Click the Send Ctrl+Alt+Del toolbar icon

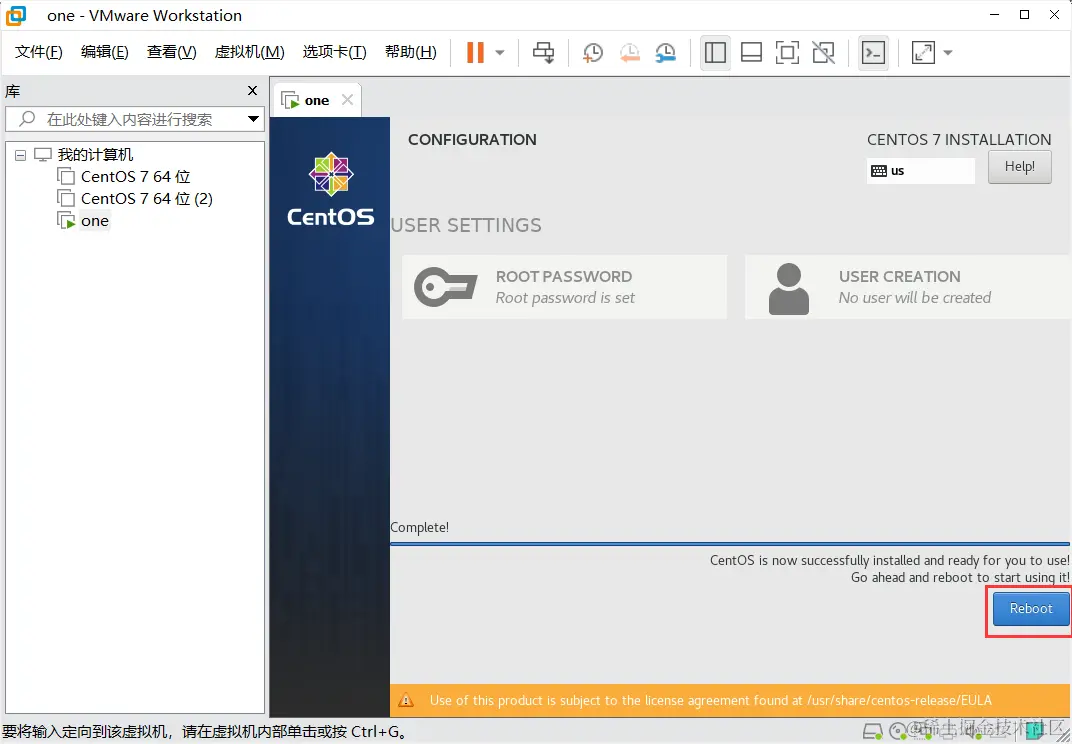click(x=544, y=53)
